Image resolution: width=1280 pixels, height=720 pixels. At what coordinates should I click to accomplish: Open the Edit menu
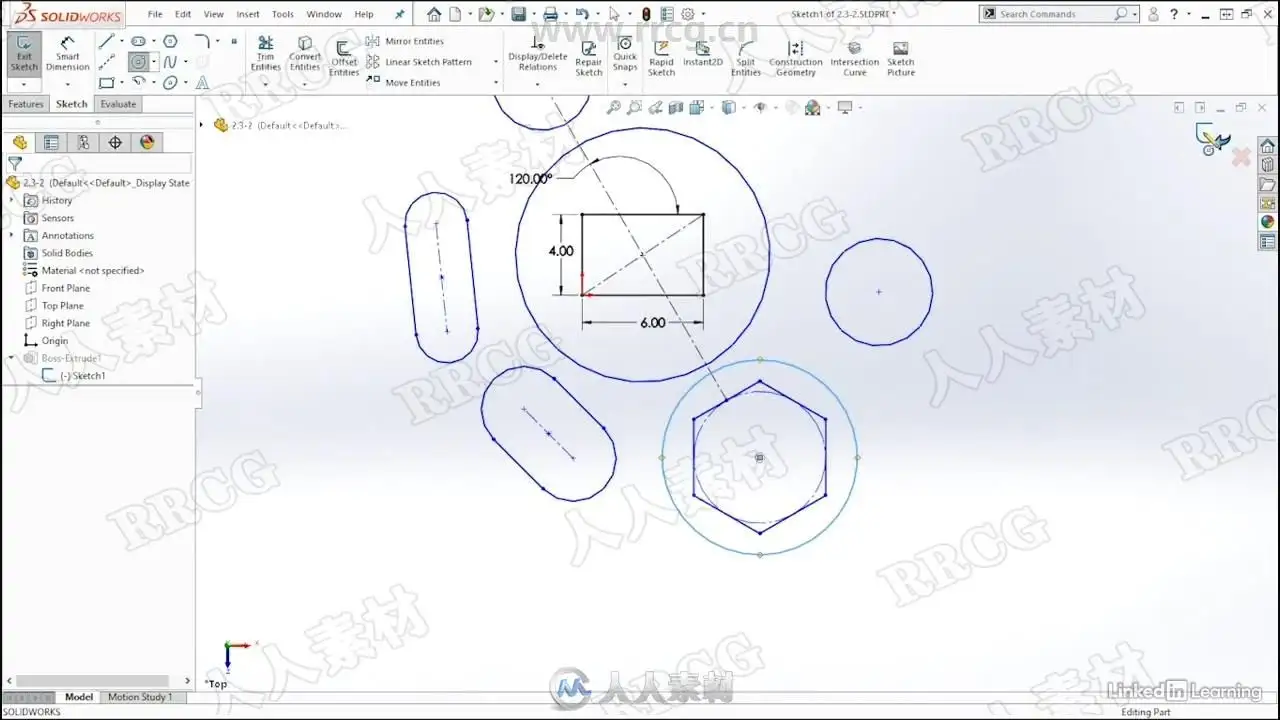(183, 14)
